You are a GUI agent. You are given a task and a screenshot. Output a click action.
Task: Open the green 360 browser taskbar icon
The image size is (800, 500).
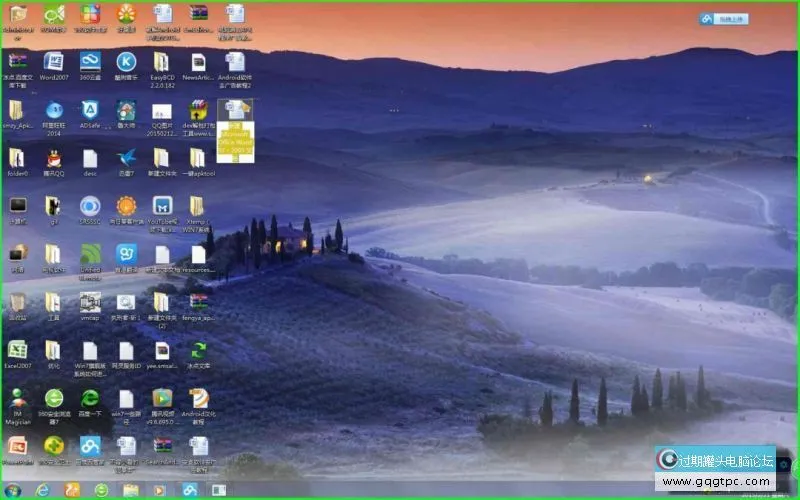(101, 490)
